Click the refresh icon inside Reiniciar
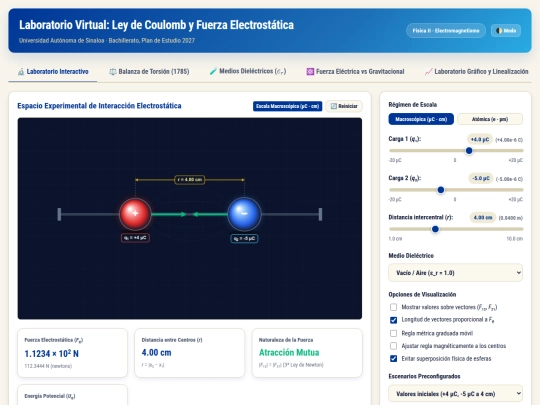This screenshot has height=405, width=540. tap(333, 106)
